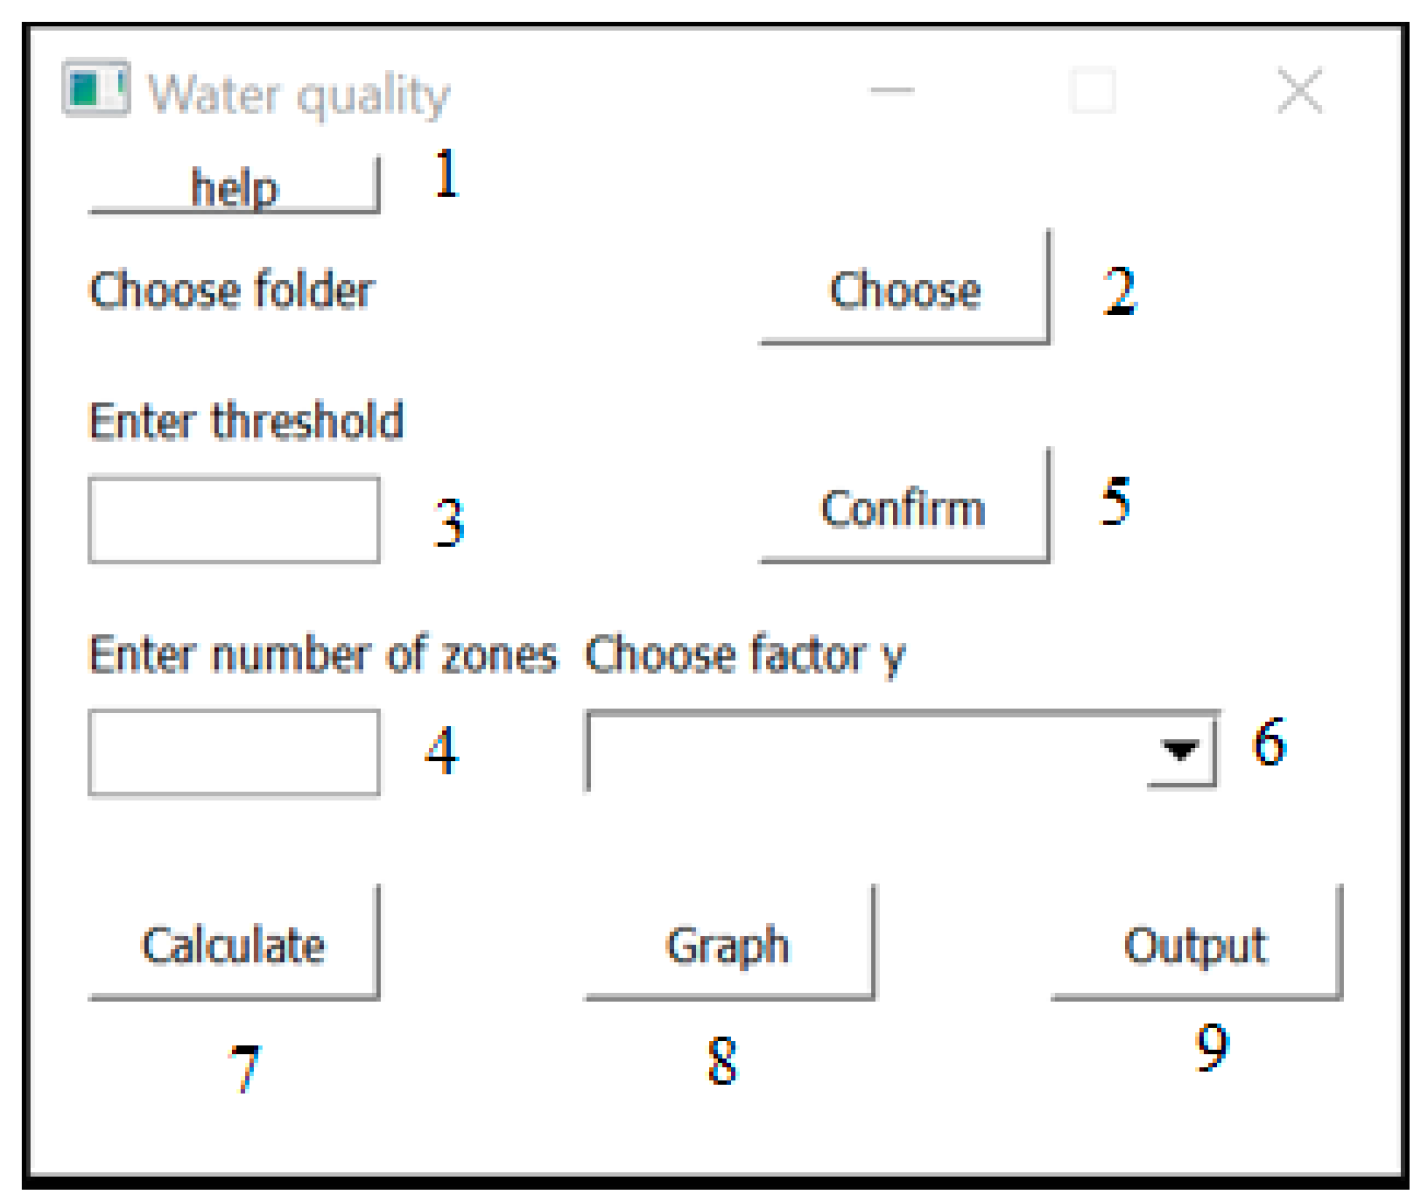The width and height of the screenshot is (1425, 1203).
Task: Maximize the Water quality window
Action: (x=1093, y=91)
